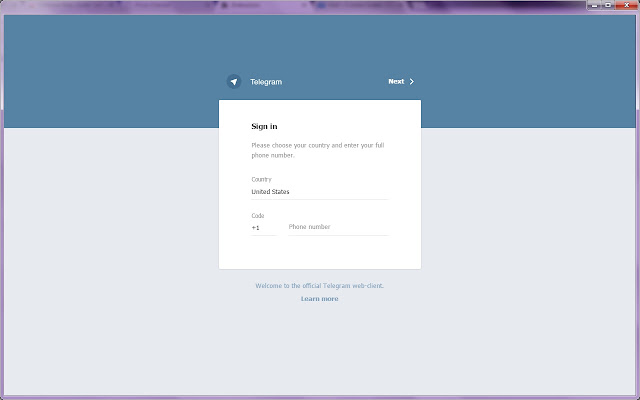Click the Telegram paper plane logo
Screen dimensions: 640x400
(234, 82)
